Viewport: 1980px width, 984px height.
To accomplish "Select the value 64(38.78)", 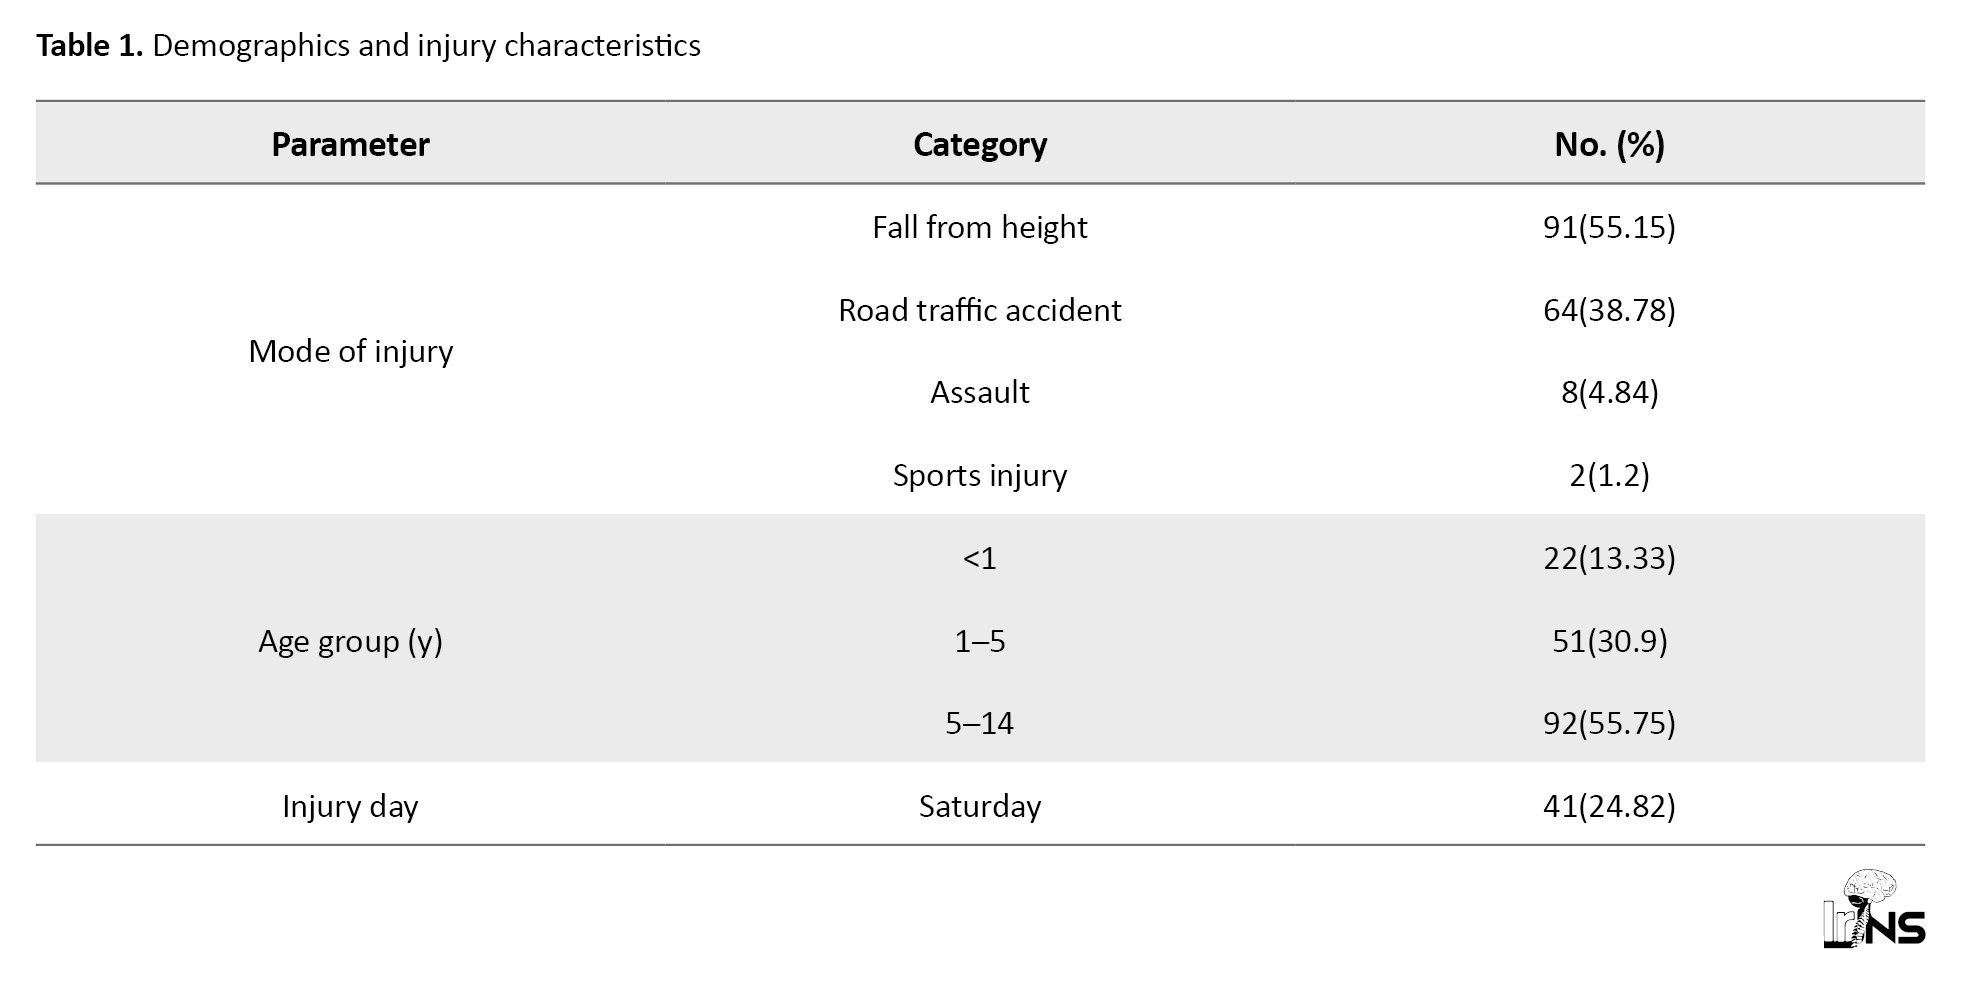I will click(x=1608, y=311).
